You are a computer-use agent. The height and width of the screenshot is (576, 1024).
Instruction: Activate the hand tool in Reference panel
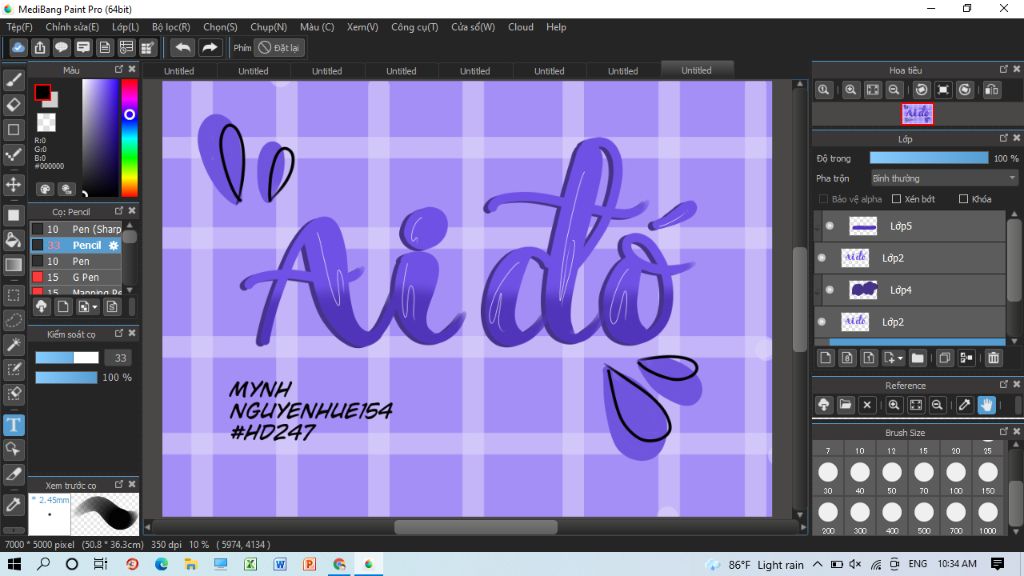pyautogui.click(x=986, y=405)
